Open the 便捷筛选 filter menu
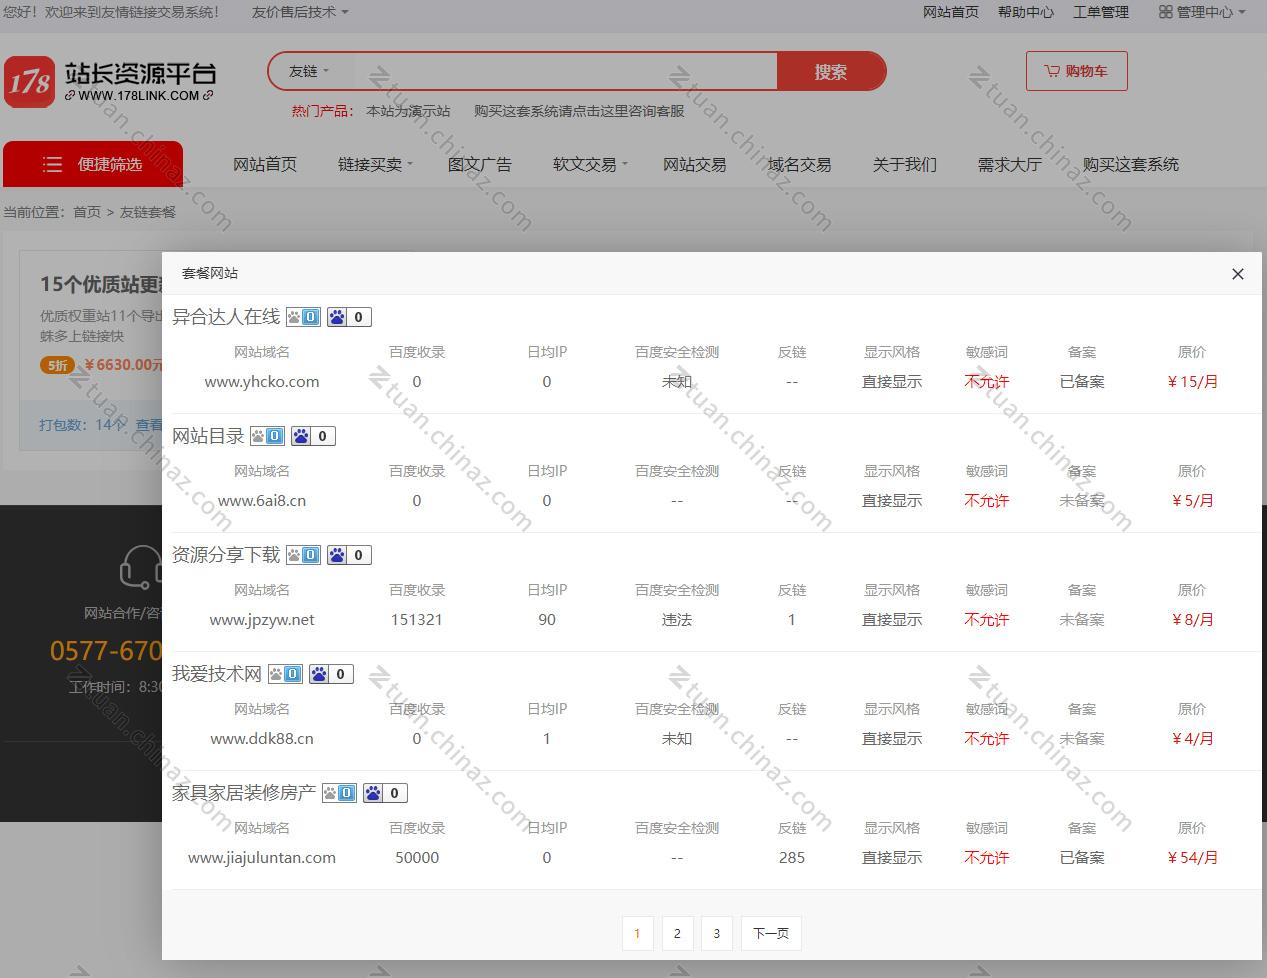This screenshot has height=978, width=1267. tap(93, 164)
